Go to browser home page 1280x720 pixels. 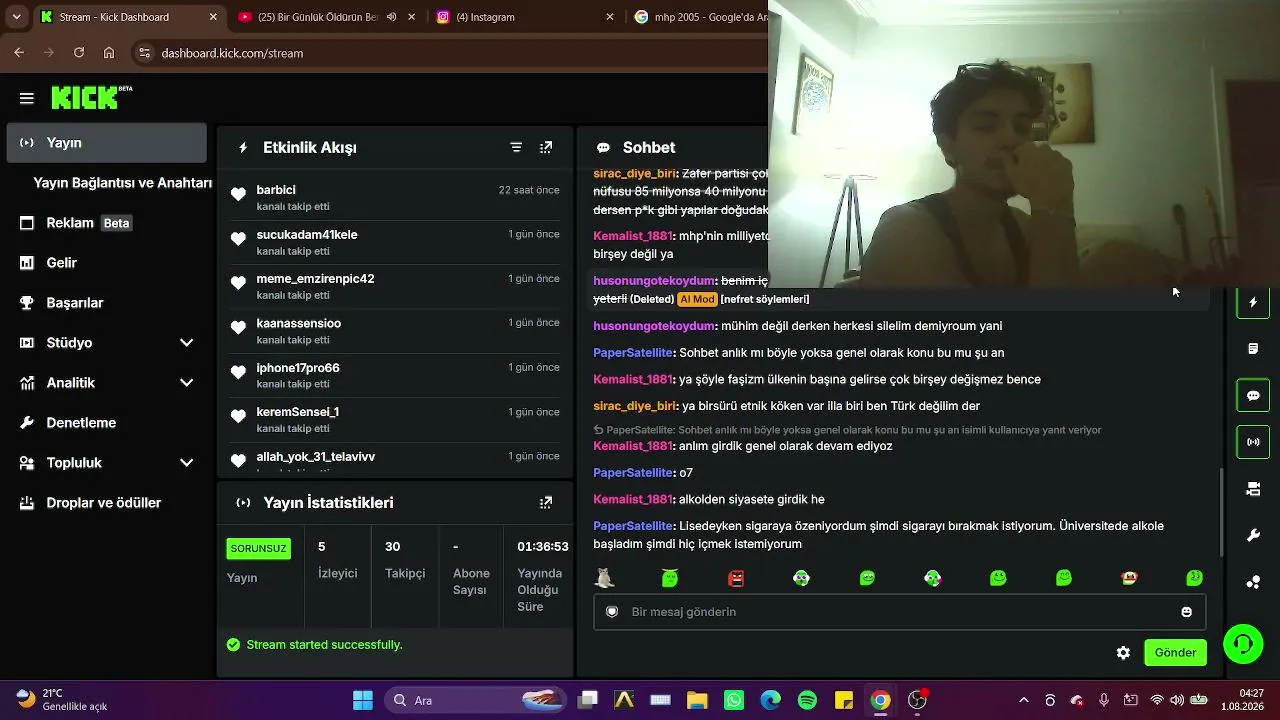point(109,53)
